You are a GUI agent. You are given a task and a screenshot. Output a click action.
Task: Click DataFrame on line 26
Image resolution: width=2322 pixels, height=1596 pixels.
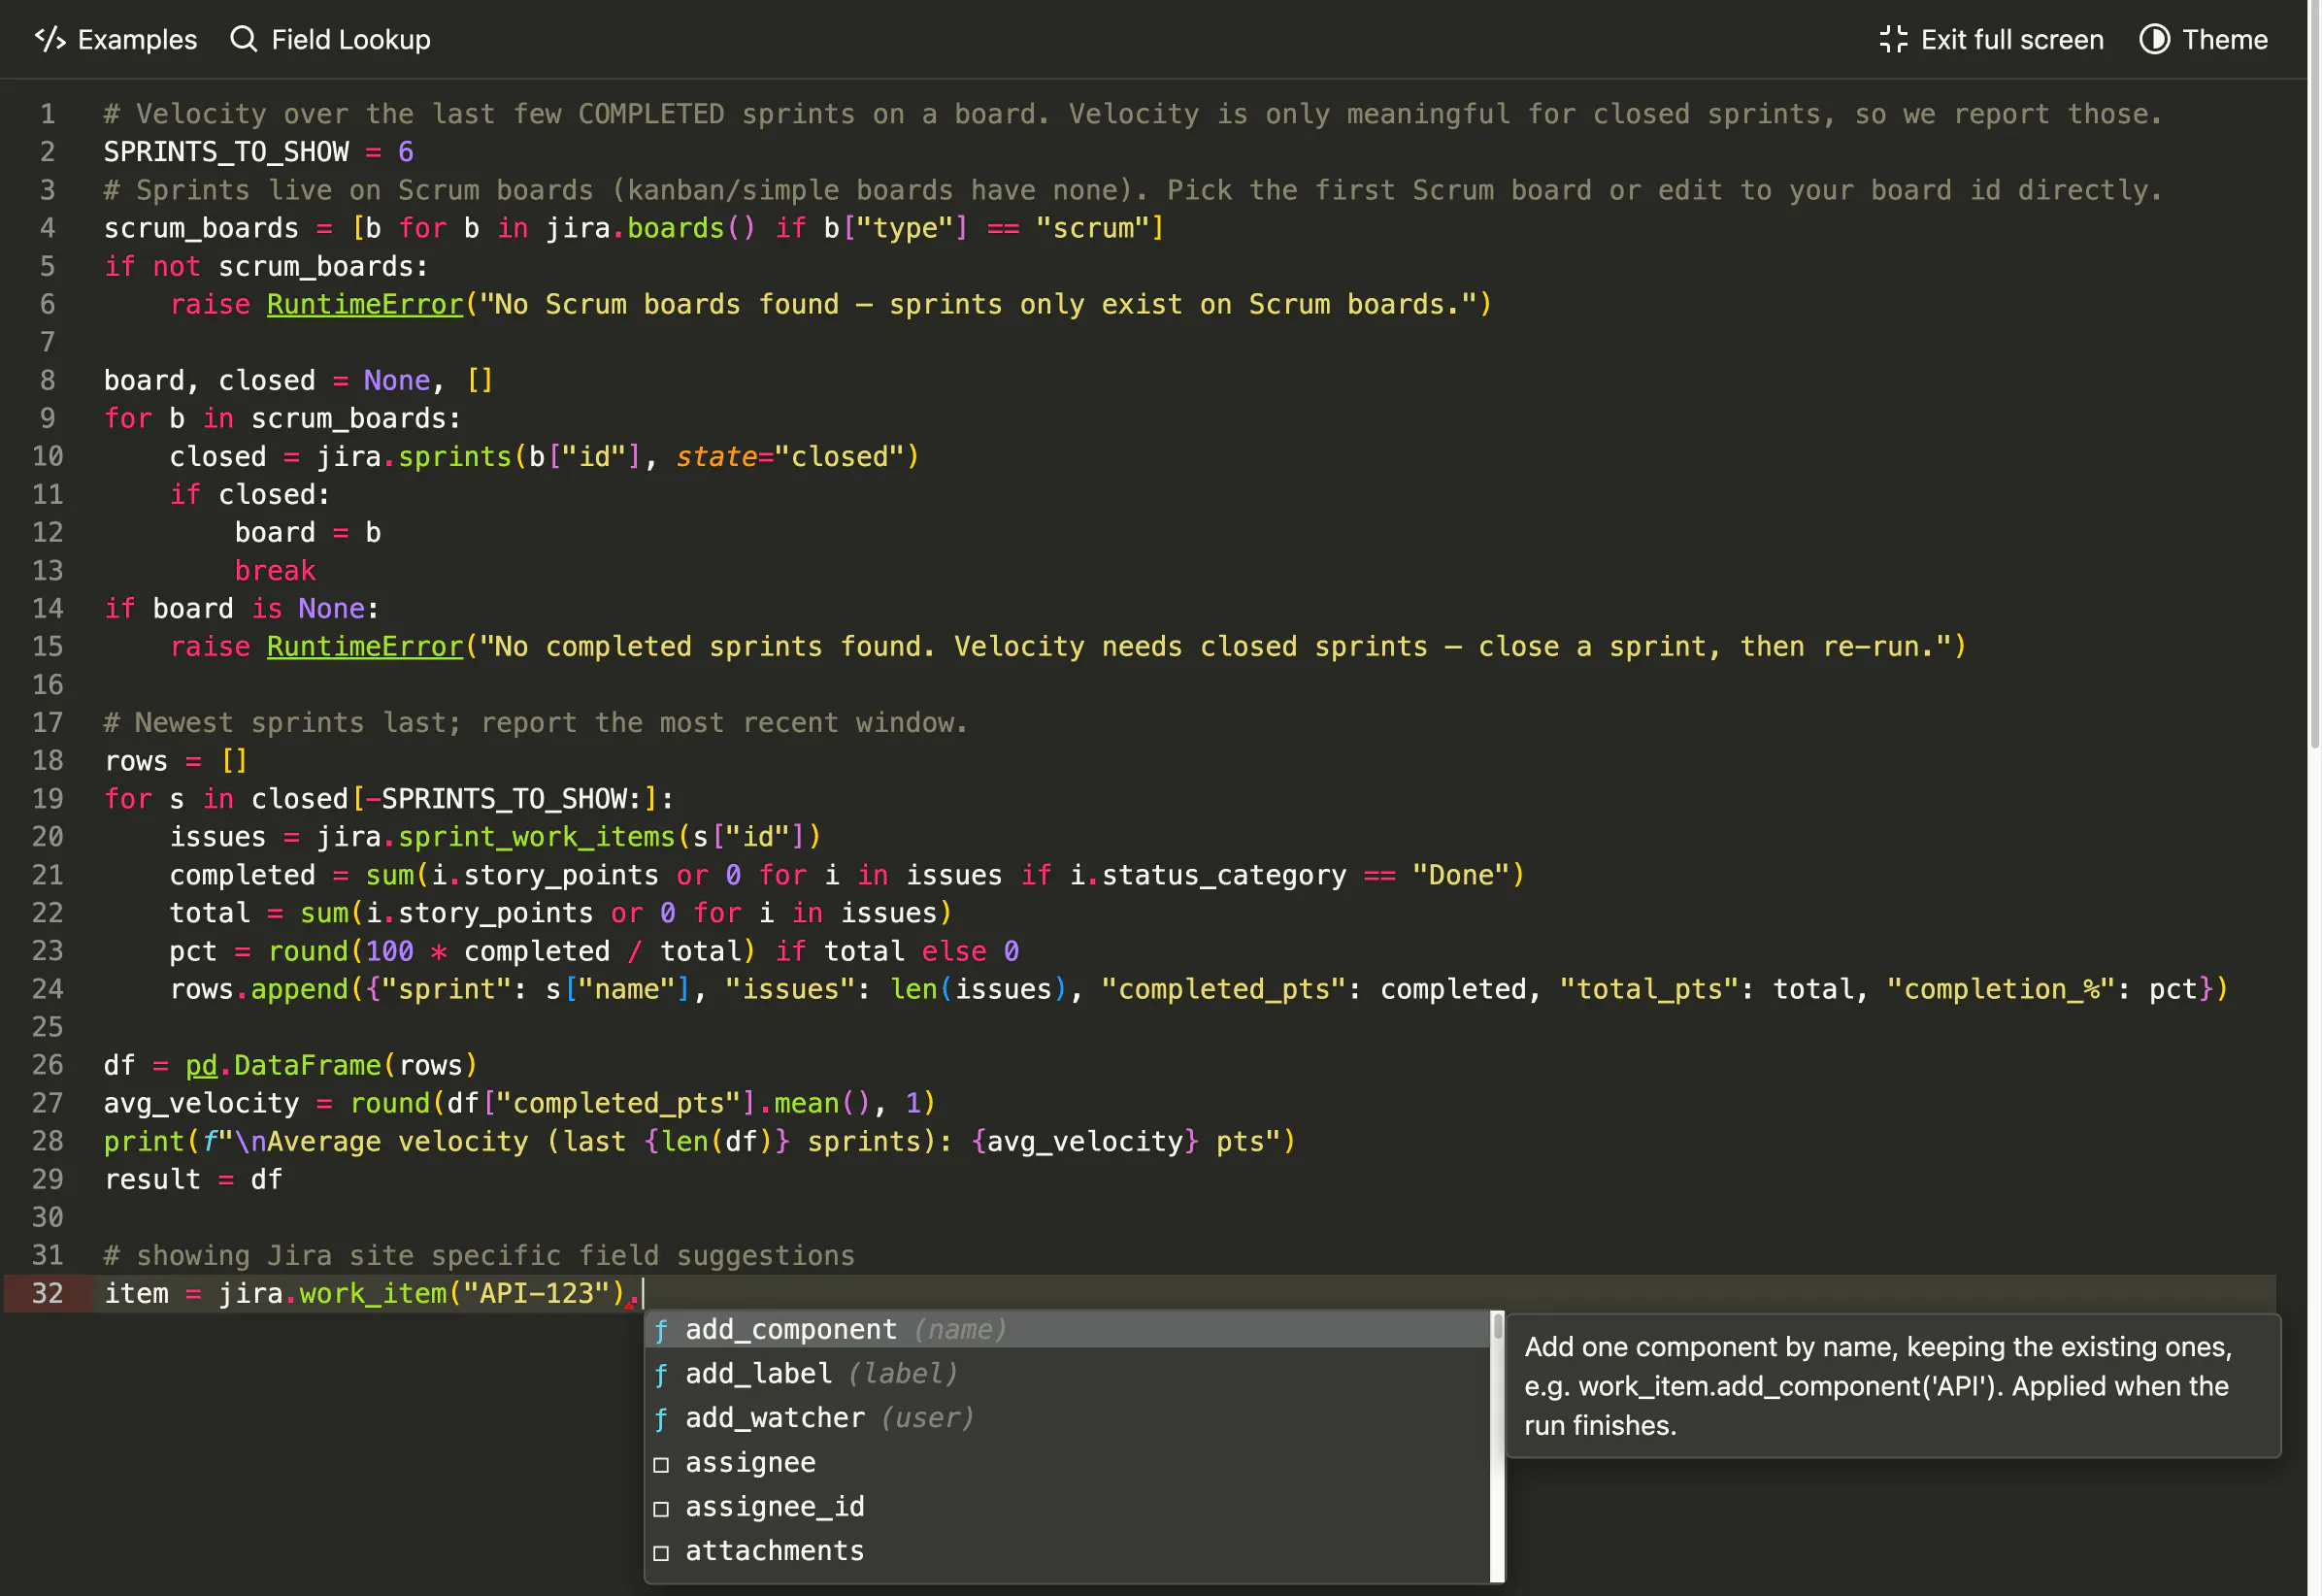pyautogui.click(x=308, y=1066)
